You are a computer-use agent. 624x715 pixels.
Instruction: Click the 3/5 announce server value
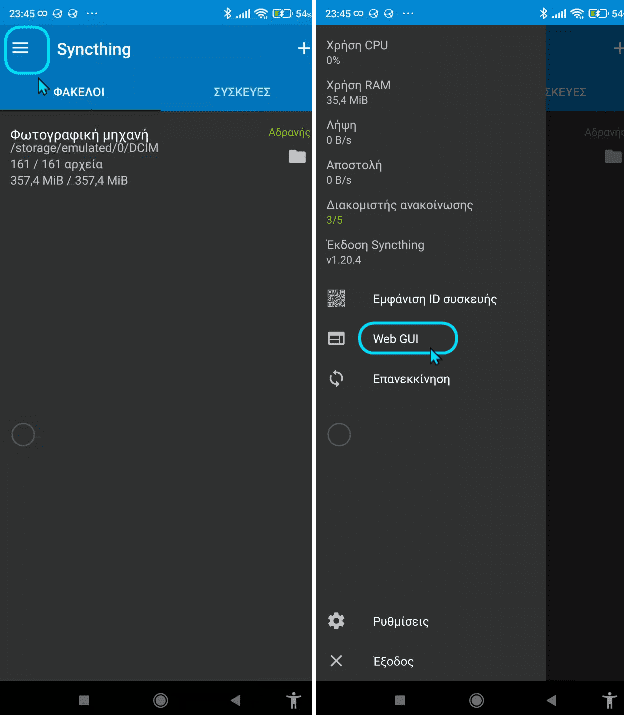coord(334,220)
